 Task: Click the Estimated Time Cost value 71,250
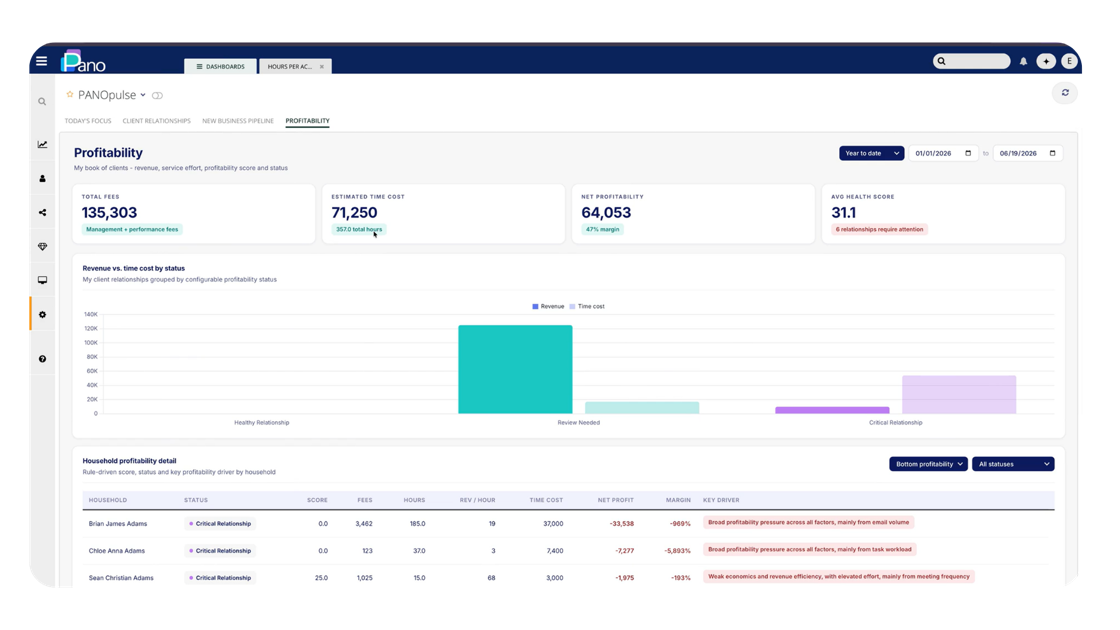point(354,212)
